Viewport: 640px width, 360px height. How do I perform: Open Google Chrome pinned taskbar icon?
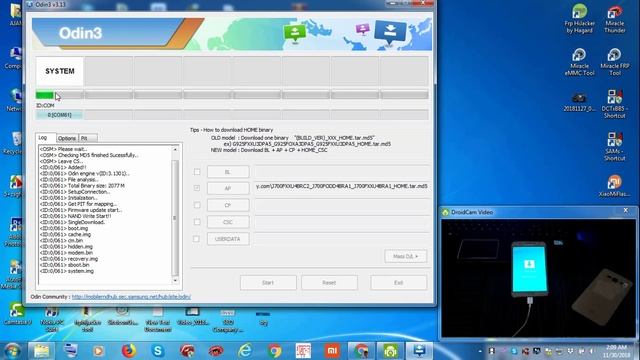click(x=275, y=351)
